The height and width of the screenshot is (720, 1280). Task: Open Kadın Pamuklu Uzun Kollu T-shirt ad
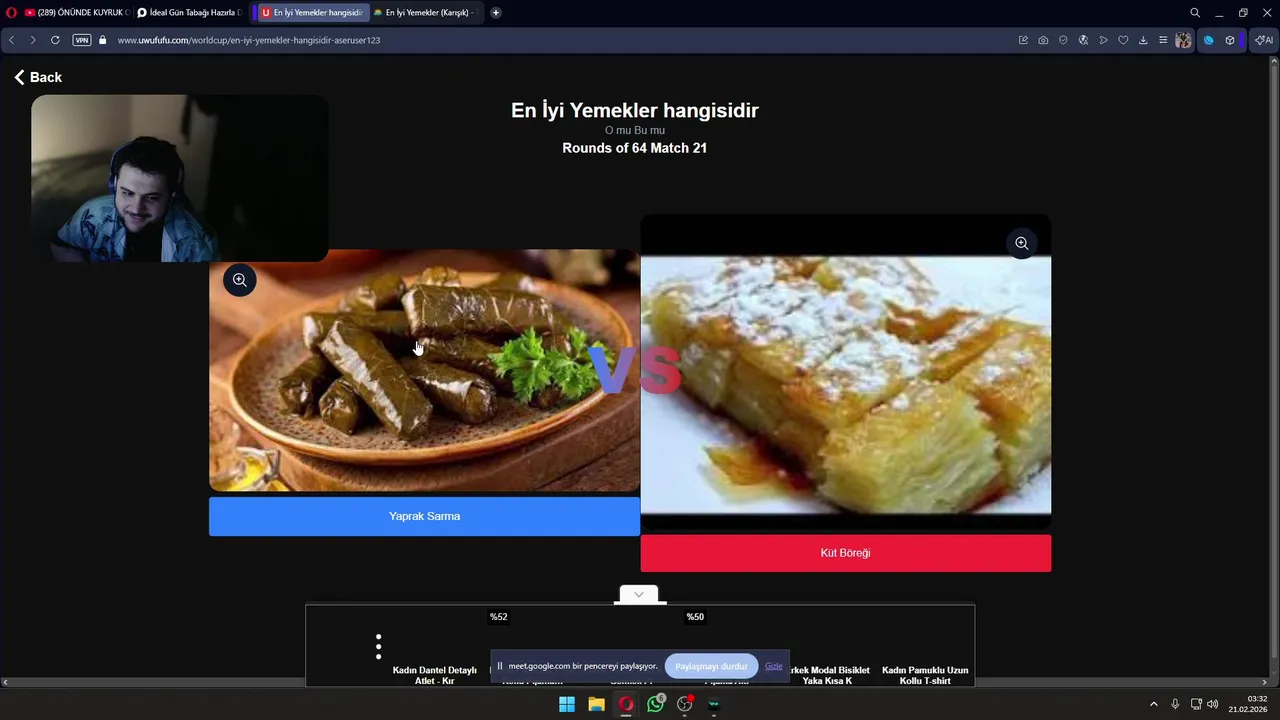coord(925,675)
